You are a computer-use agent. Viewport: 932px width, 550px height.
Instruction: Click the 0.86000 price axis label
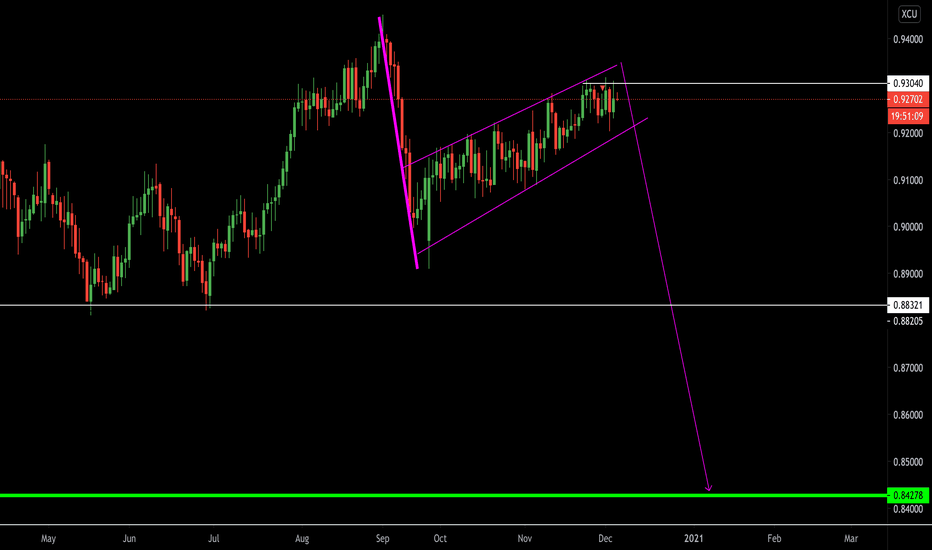coord(908,415)
